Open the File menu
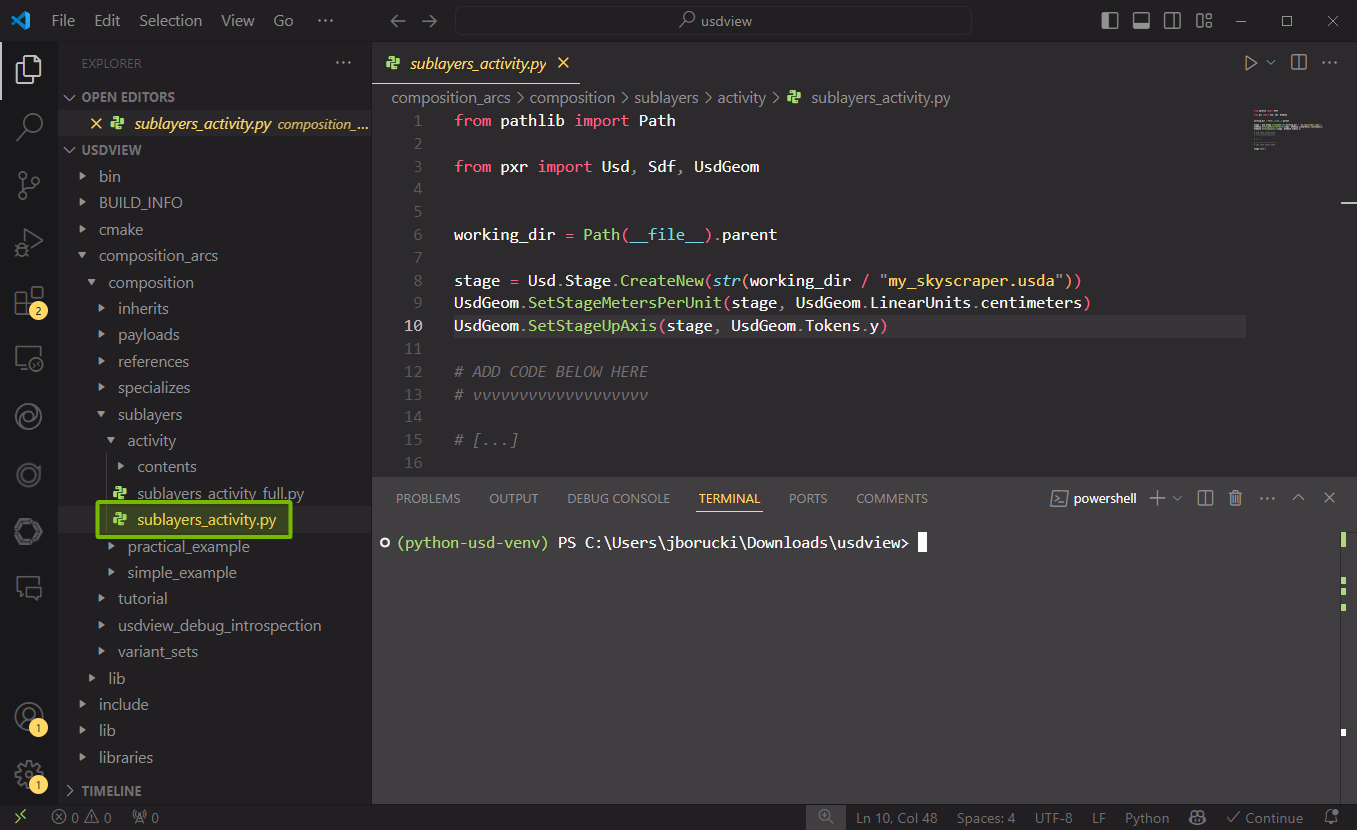Image resolution: width=1357 pixels, height=830 pixels. [63, 20]
